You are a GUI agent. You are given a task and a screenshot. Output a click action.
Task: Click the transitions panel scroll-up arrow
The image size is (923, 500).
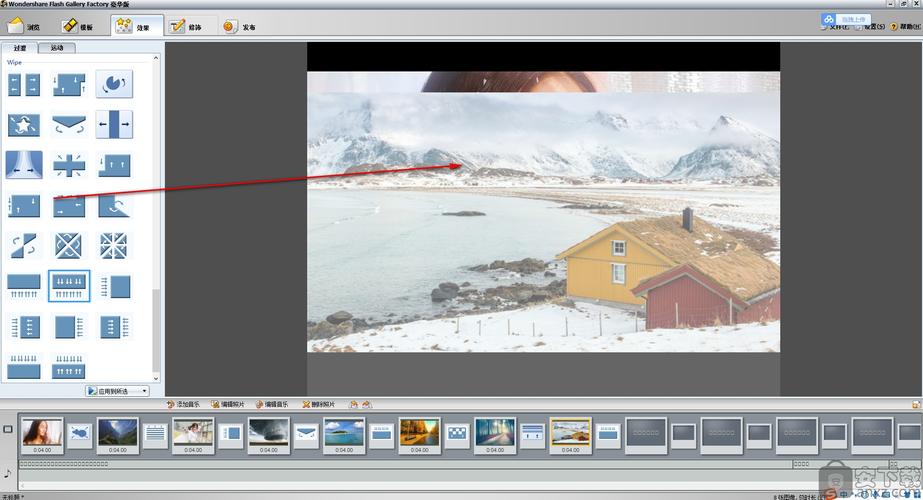156,58
